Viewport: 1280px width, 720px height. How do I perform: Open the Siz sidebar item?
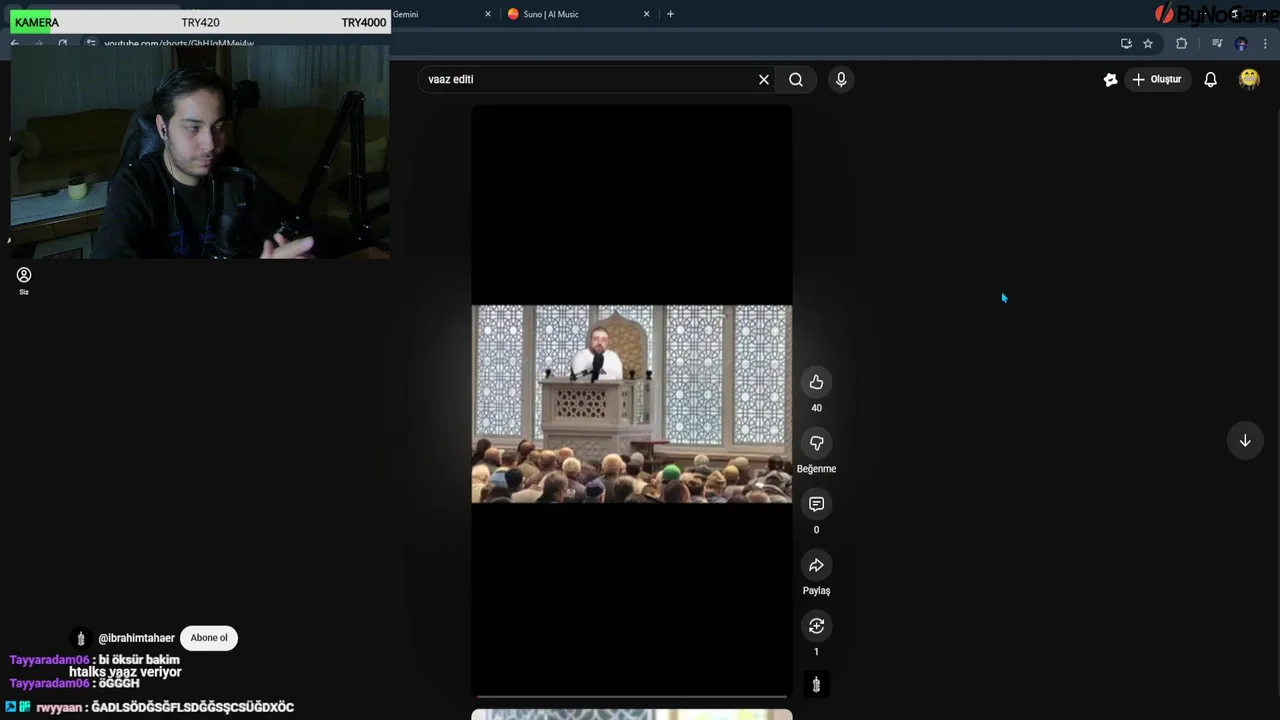click(24, 281)
